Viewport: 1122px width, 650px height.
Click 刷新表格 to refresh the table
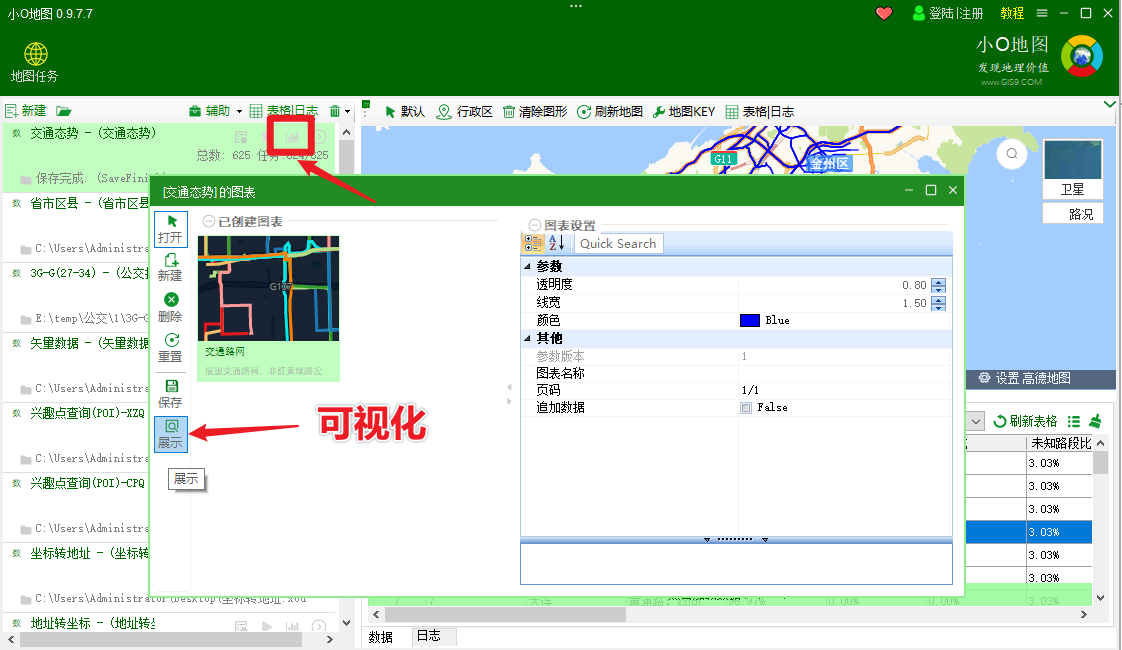click(x=1025, y=421)
